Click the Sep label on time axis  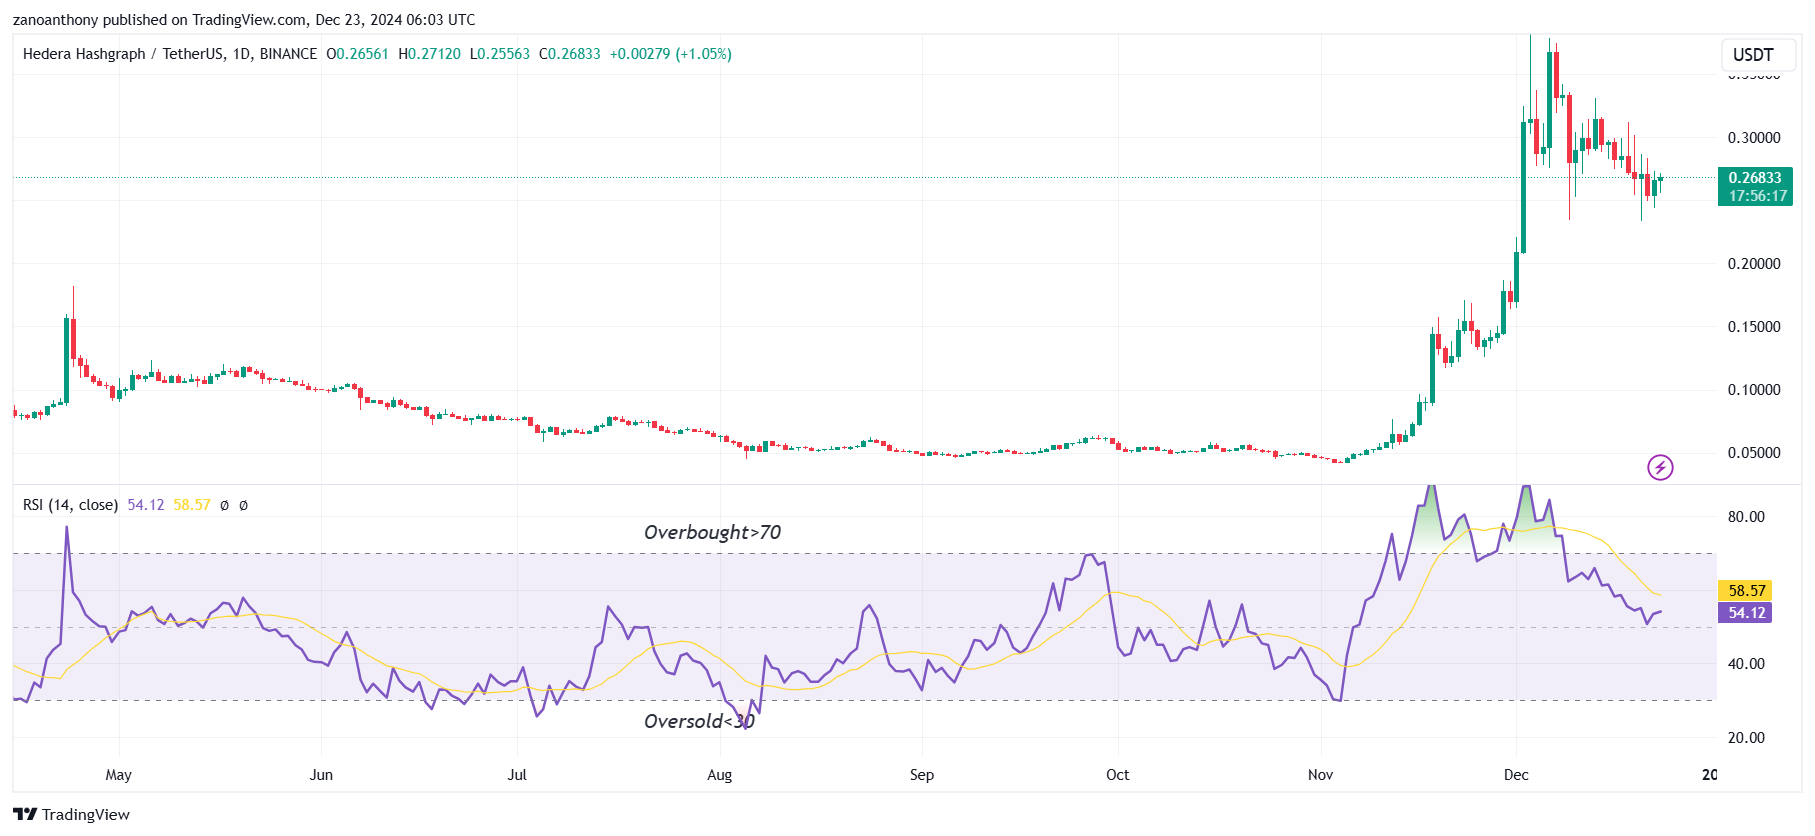pyautogui.click(x=922, y=775)
